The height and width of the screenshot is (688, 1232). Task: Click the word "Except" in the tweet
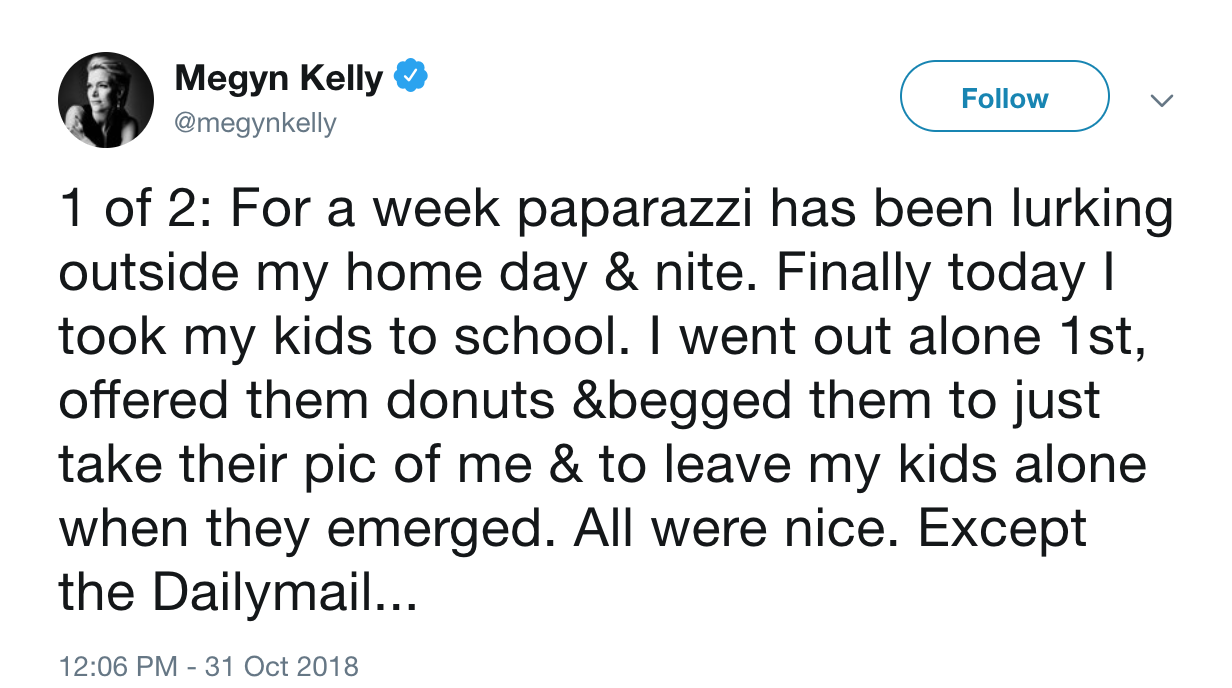(1002, 529)
